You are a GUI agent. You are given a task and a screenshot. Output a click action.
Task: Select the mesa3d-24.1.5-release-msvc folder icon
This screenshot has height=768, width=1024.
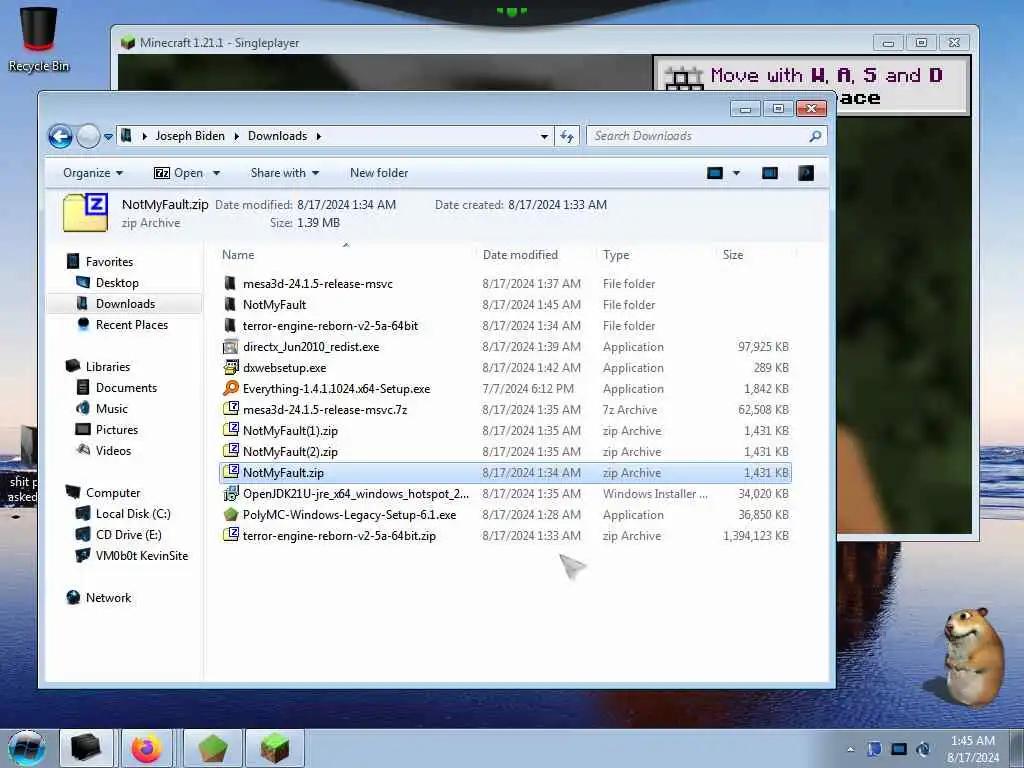pyautogui.click(x=230, y=283)
